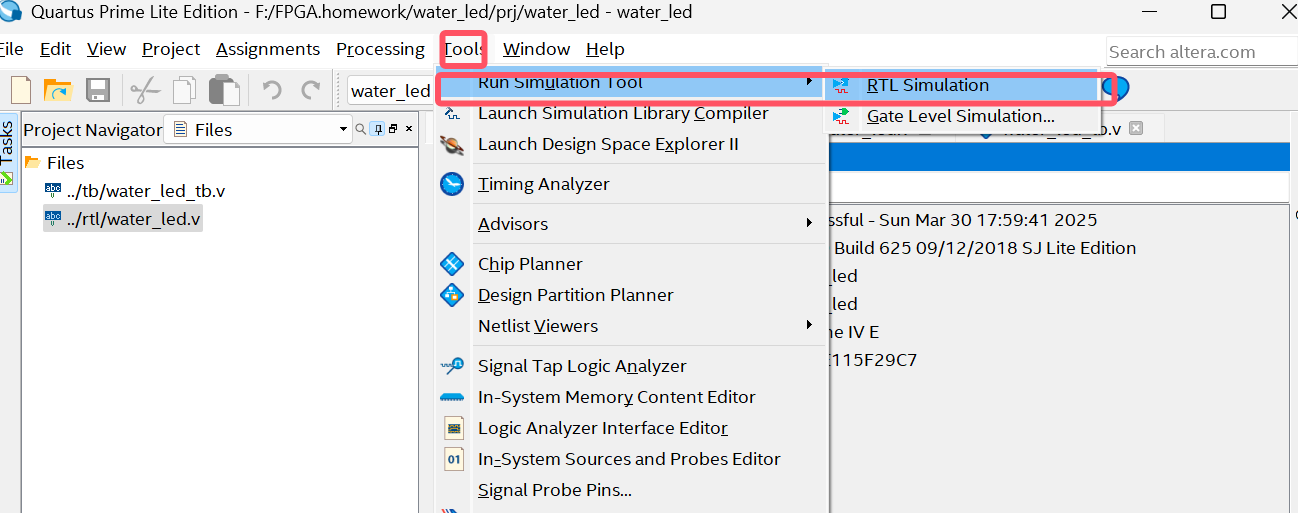This screenshot has height=513, width=1298.
Task: Select In-System Memory Content Editor
Action: (617, 397)
